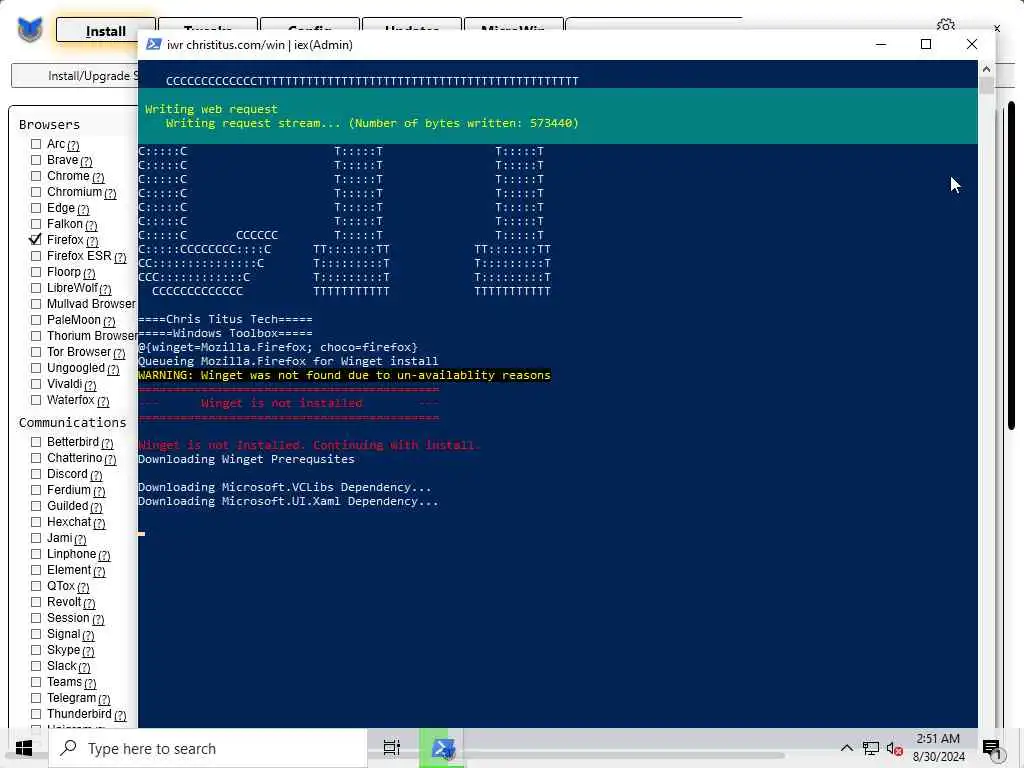Open the Telegram (?) help link

coord(104,699)
